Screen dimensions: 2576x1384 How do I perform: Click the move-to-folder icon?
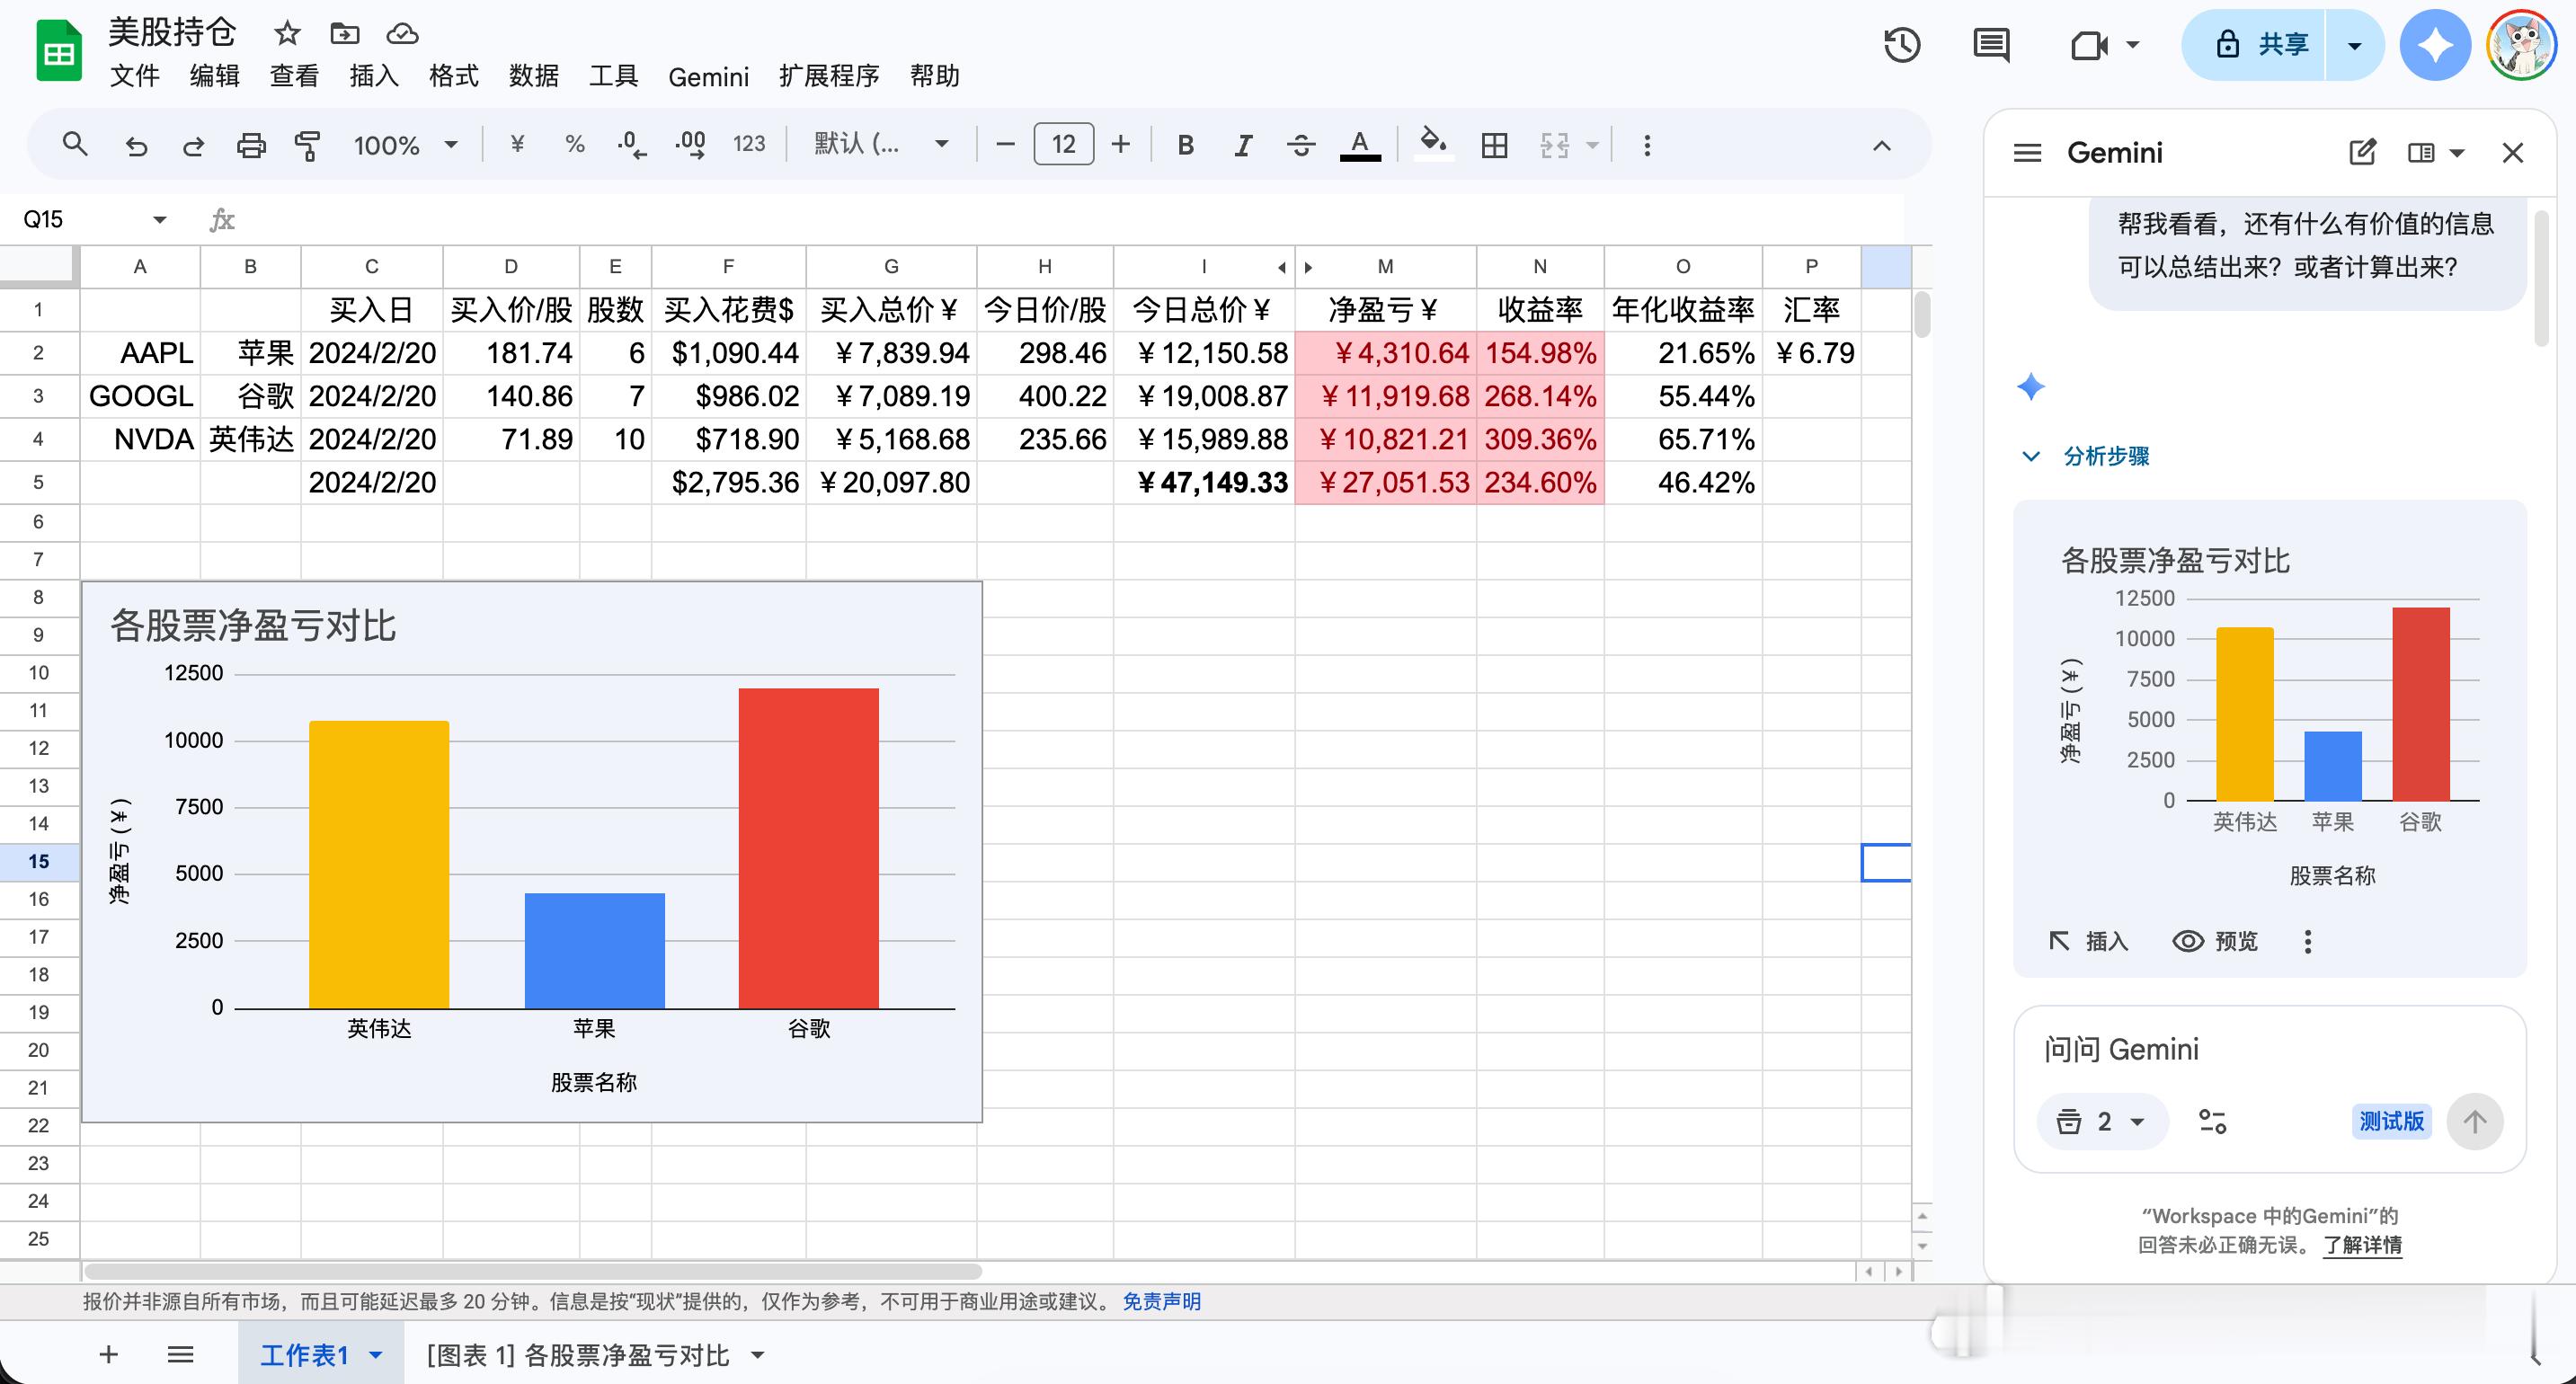[345, 34]
